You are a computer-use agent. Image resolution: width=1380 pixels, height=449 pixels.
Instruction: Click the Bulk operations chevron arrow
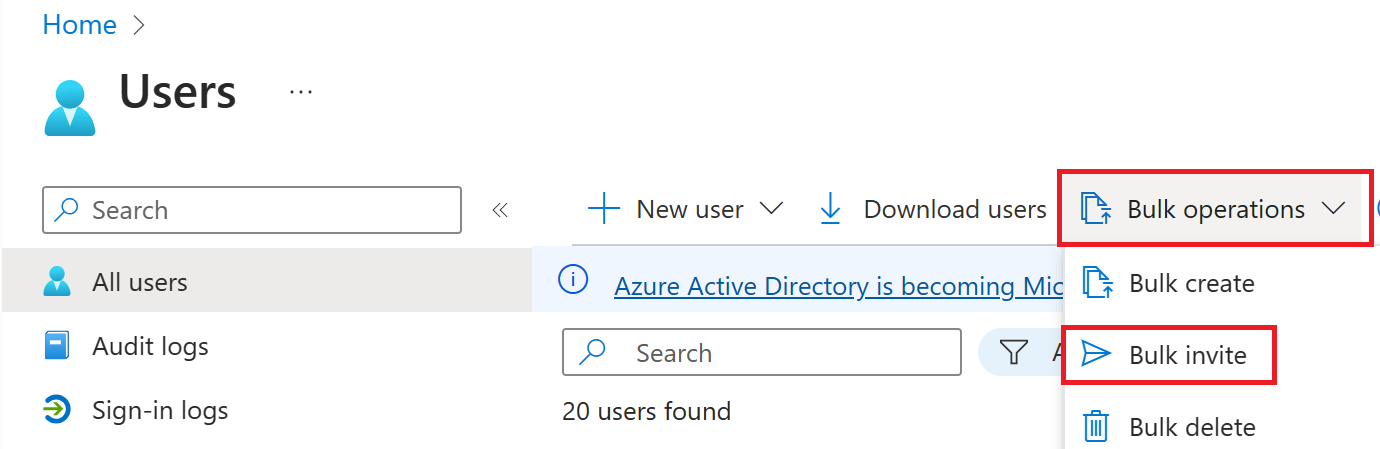1332,209
